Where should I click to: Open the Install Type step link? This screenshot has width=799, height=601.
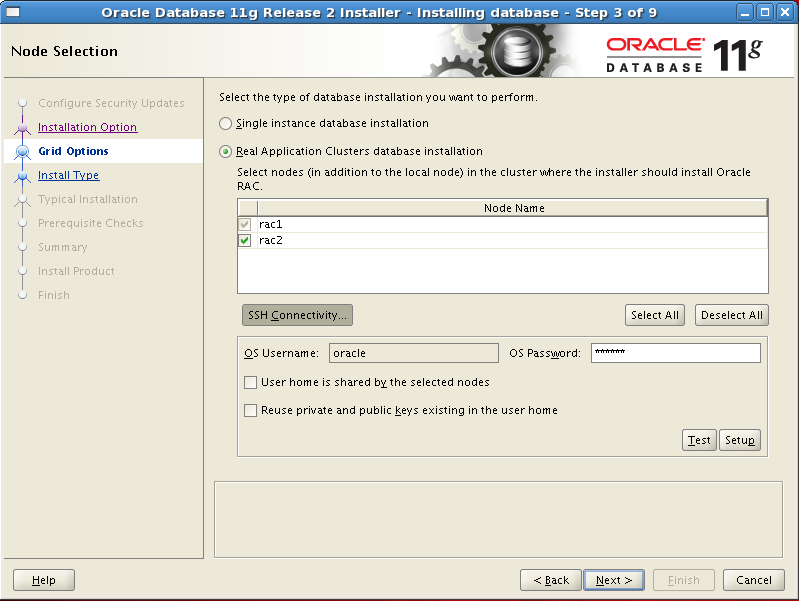click(69, 175)
